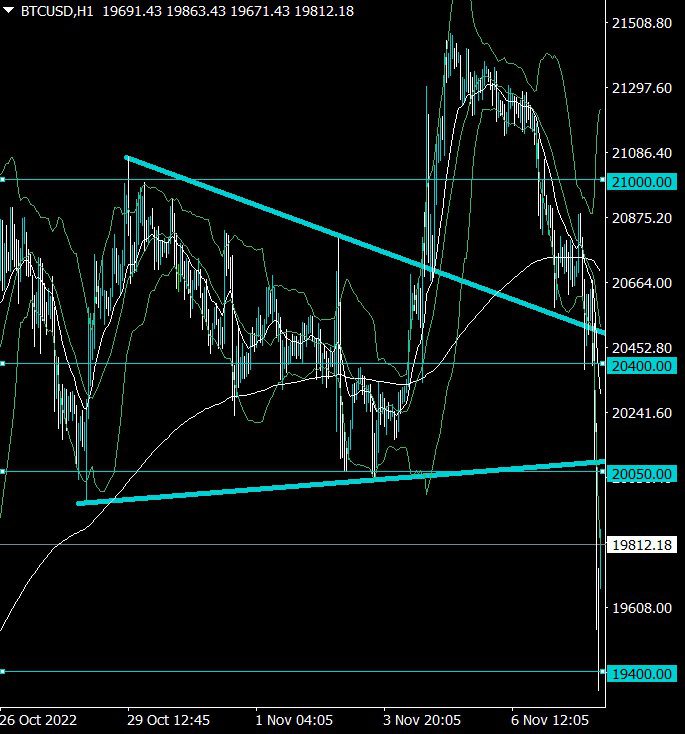Click the 26 Oct 2022 date label

click(x=38, y=719)
